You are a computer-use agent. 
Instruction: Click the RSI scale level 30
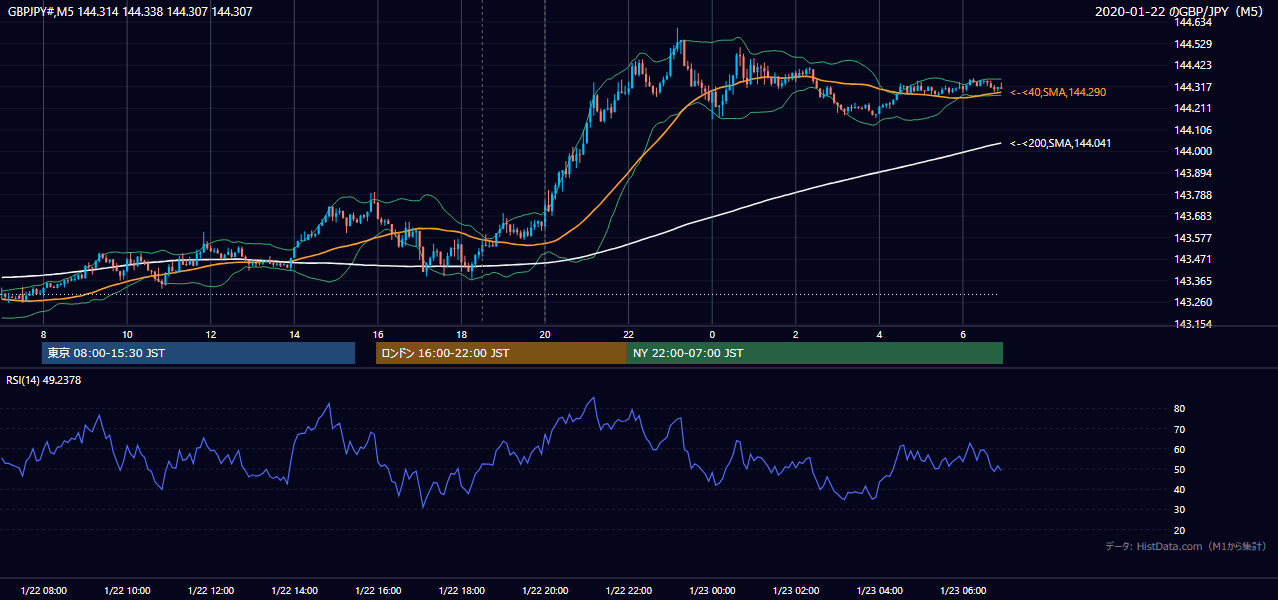[x=1179, y=510]
